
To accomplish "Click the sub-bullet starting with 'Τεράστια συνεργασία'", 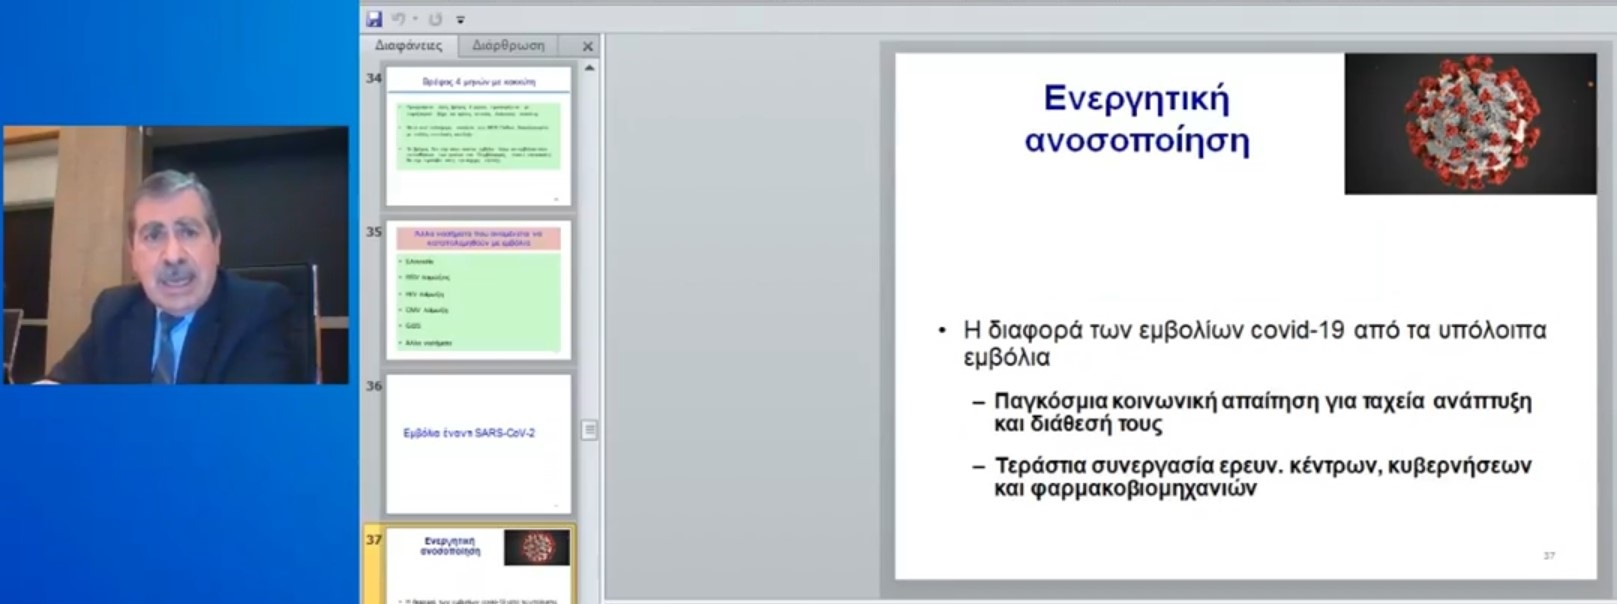I will tap(1261, 476).
